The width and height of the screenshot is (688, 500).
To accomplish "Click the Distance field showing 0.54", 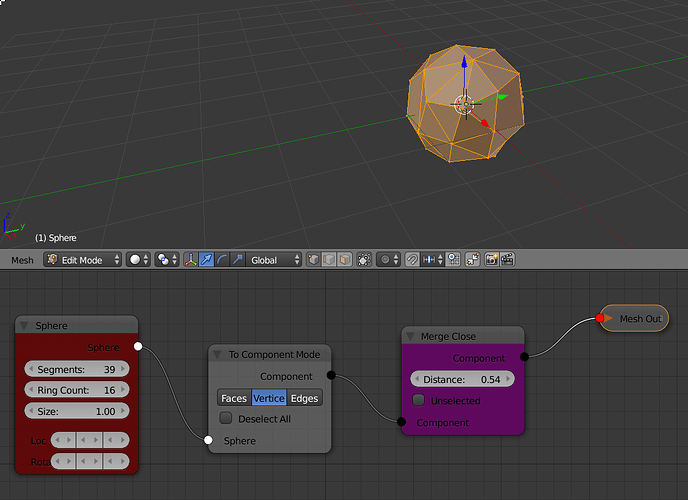I will pos(462,379).
